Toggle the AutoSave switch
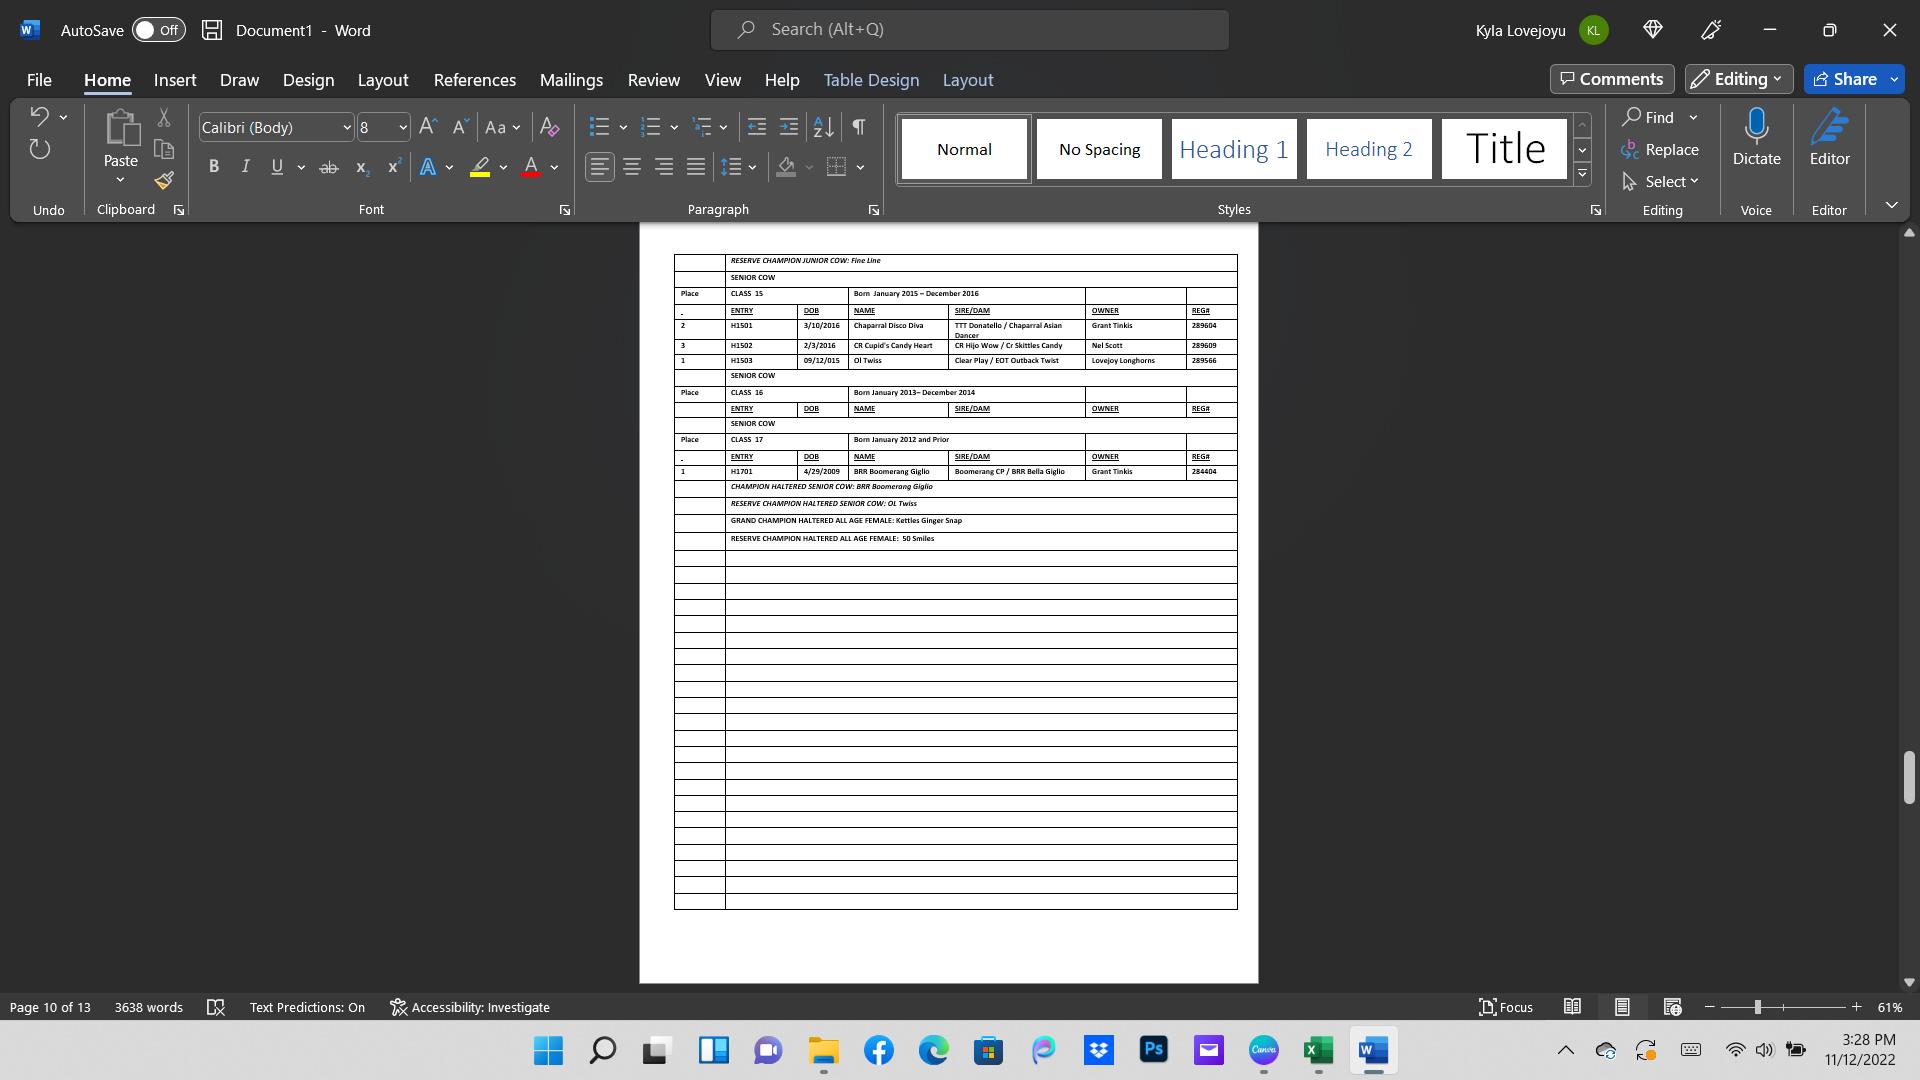1920x1080 pixels. click(159, 30)
